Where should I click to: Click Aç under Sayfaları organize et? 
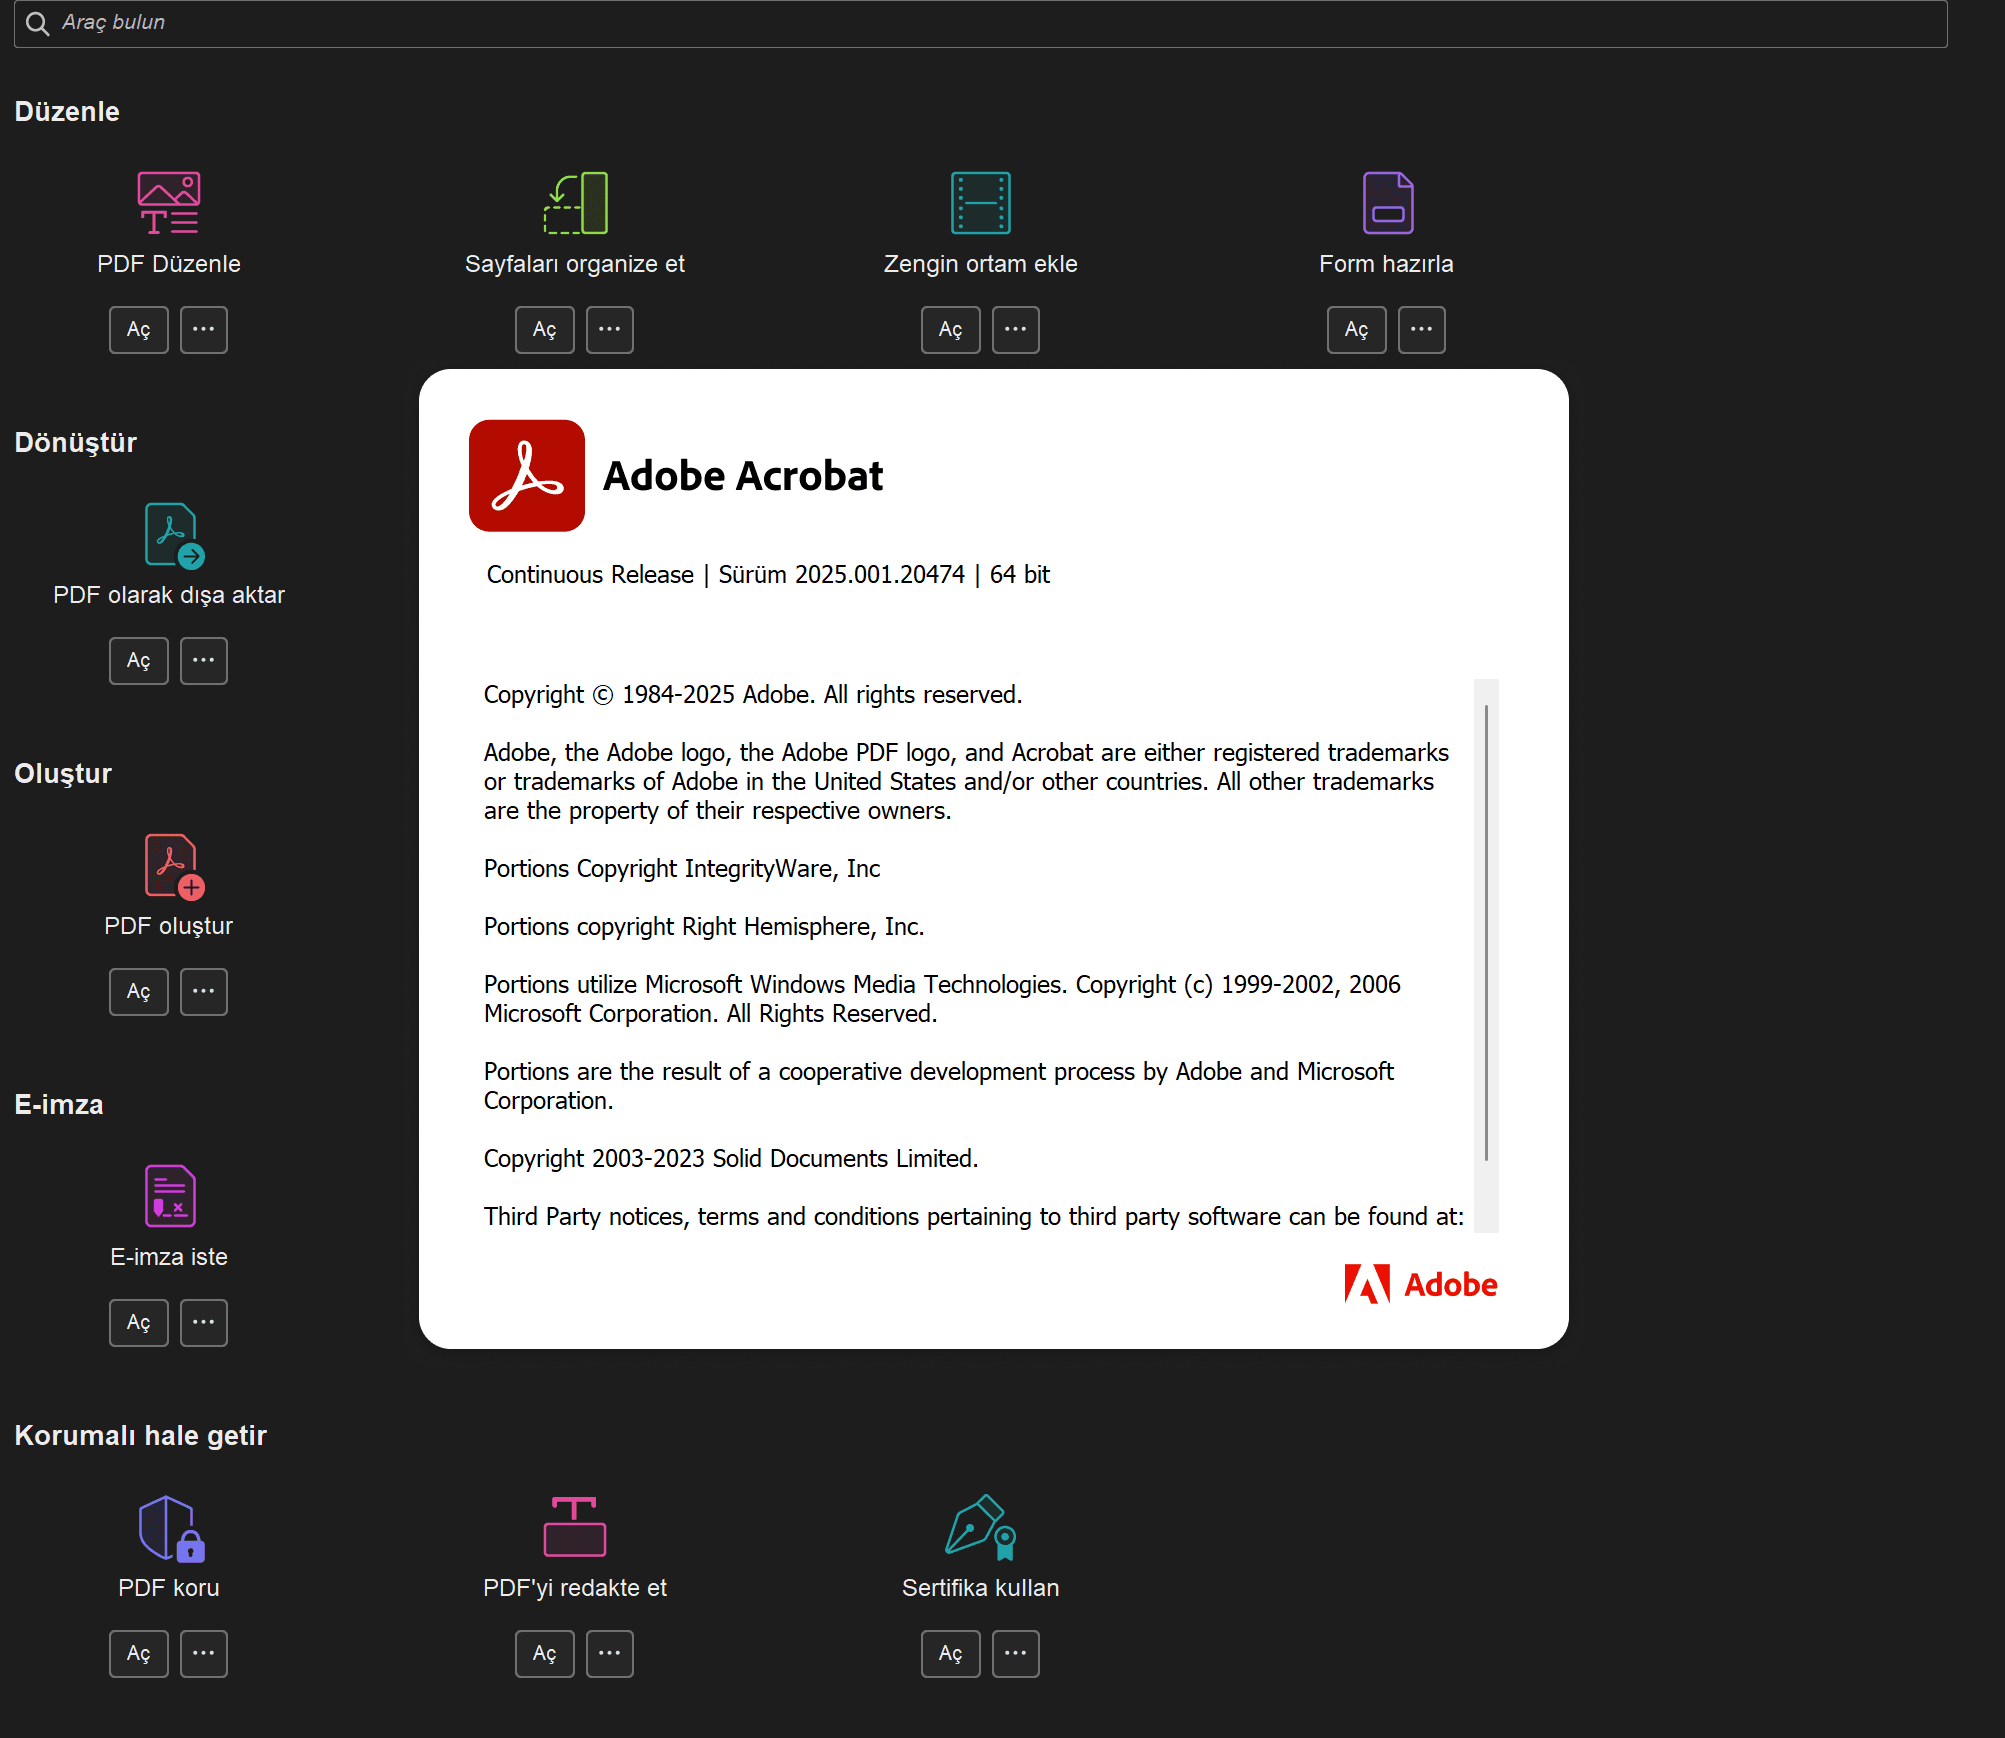pyautogui.click(x=545, y=330)
